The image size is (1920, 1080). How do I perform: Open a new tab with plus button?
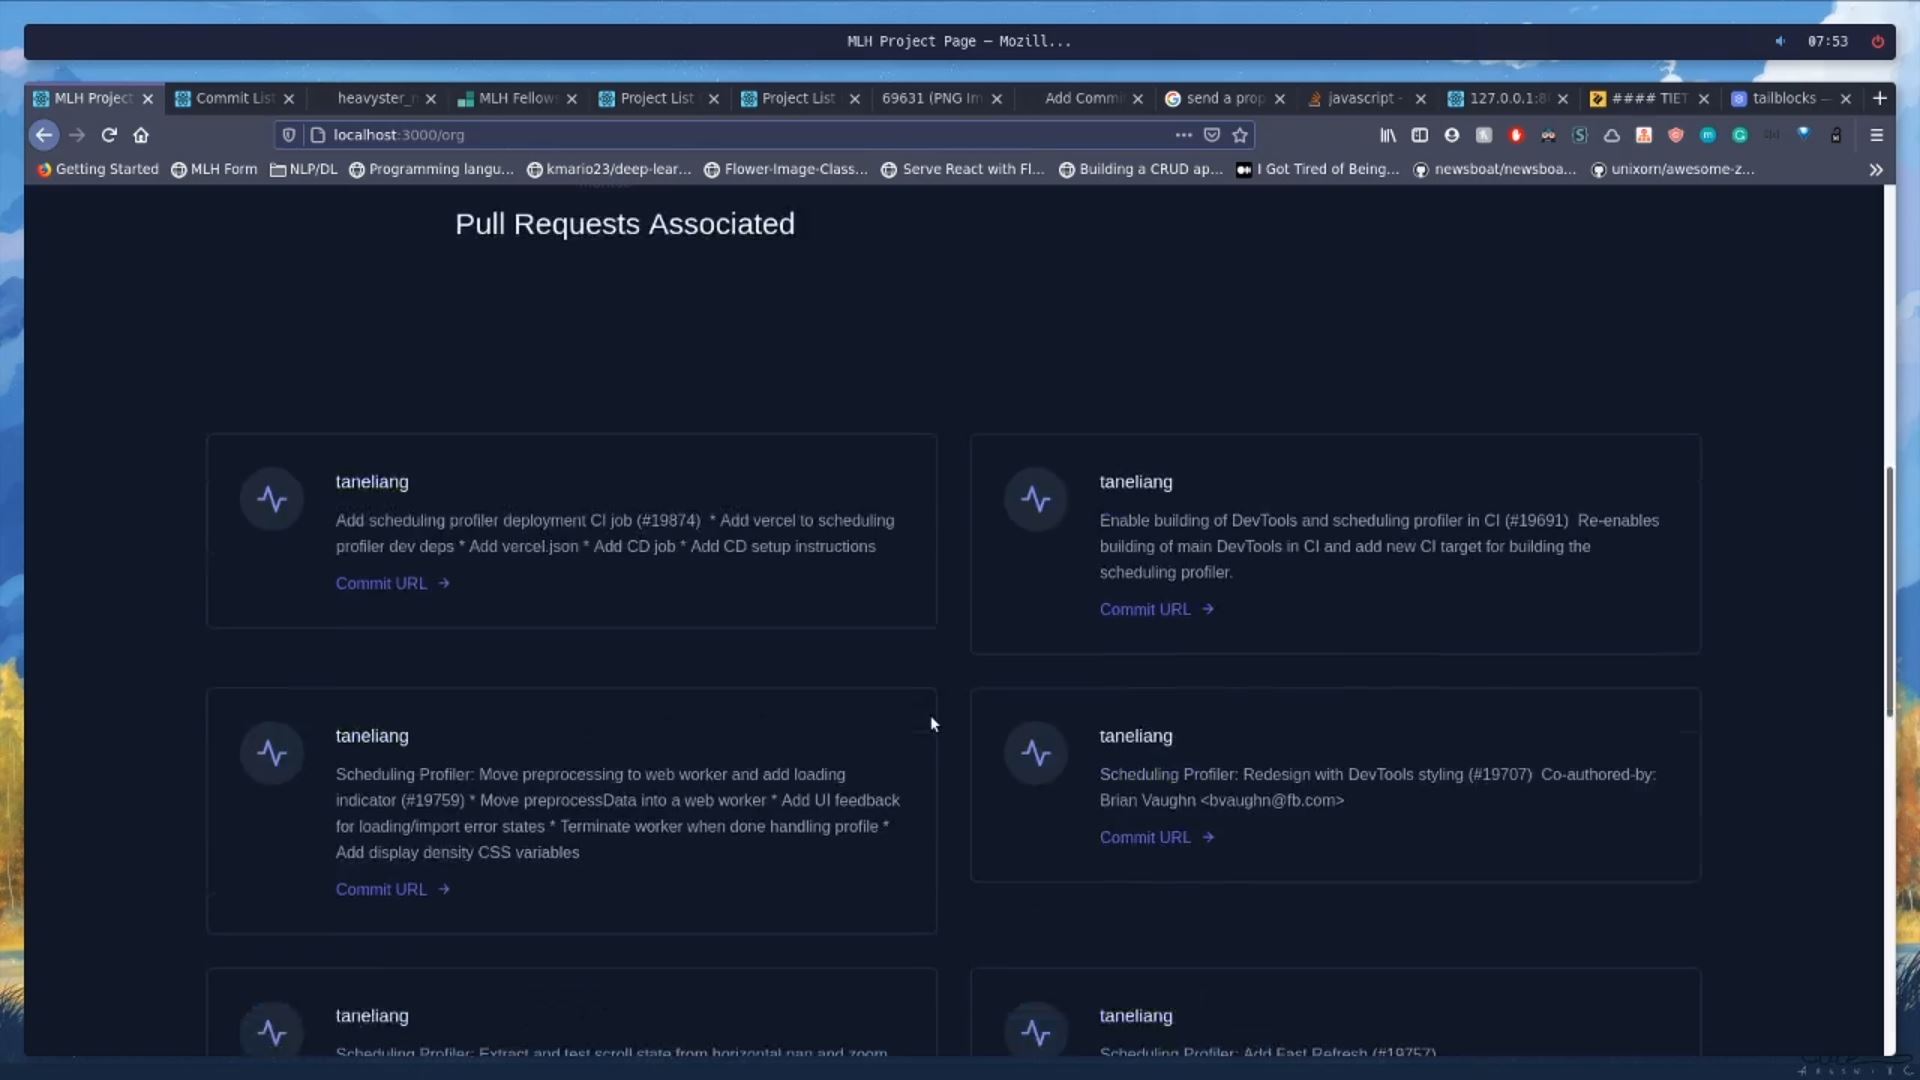[1879, 98]
